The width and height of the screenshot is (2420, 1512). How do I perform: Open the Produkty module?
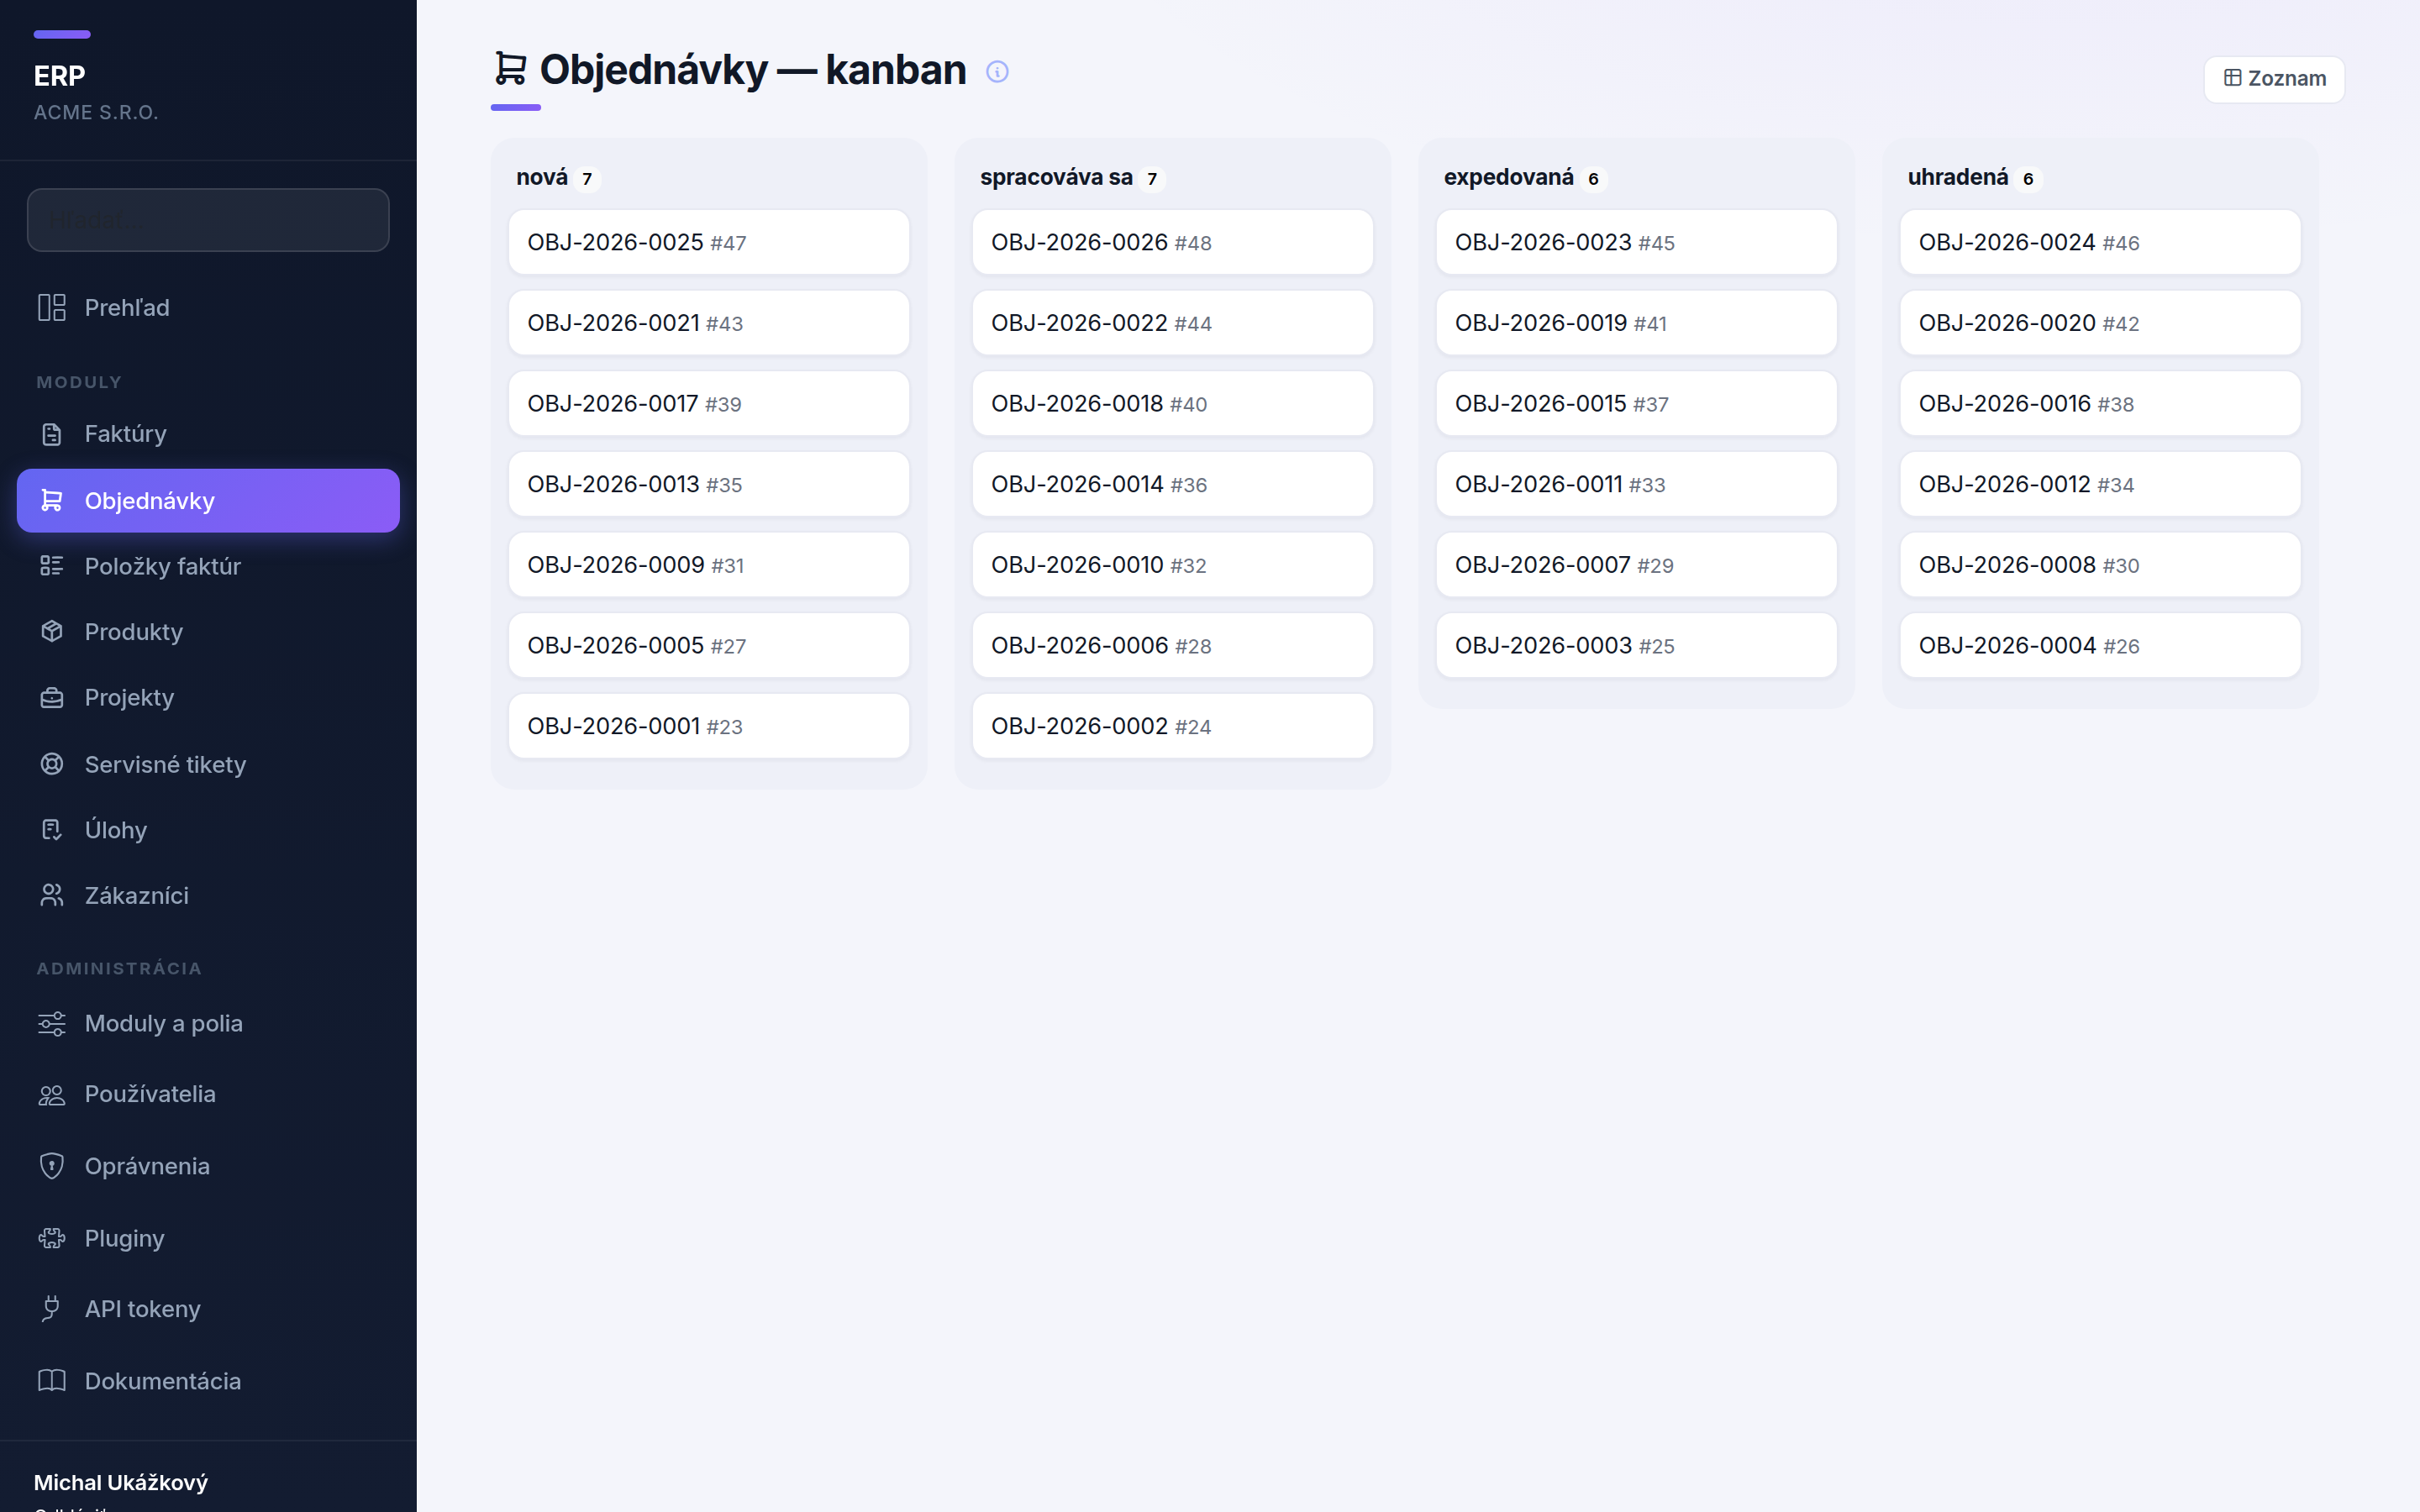208,632
